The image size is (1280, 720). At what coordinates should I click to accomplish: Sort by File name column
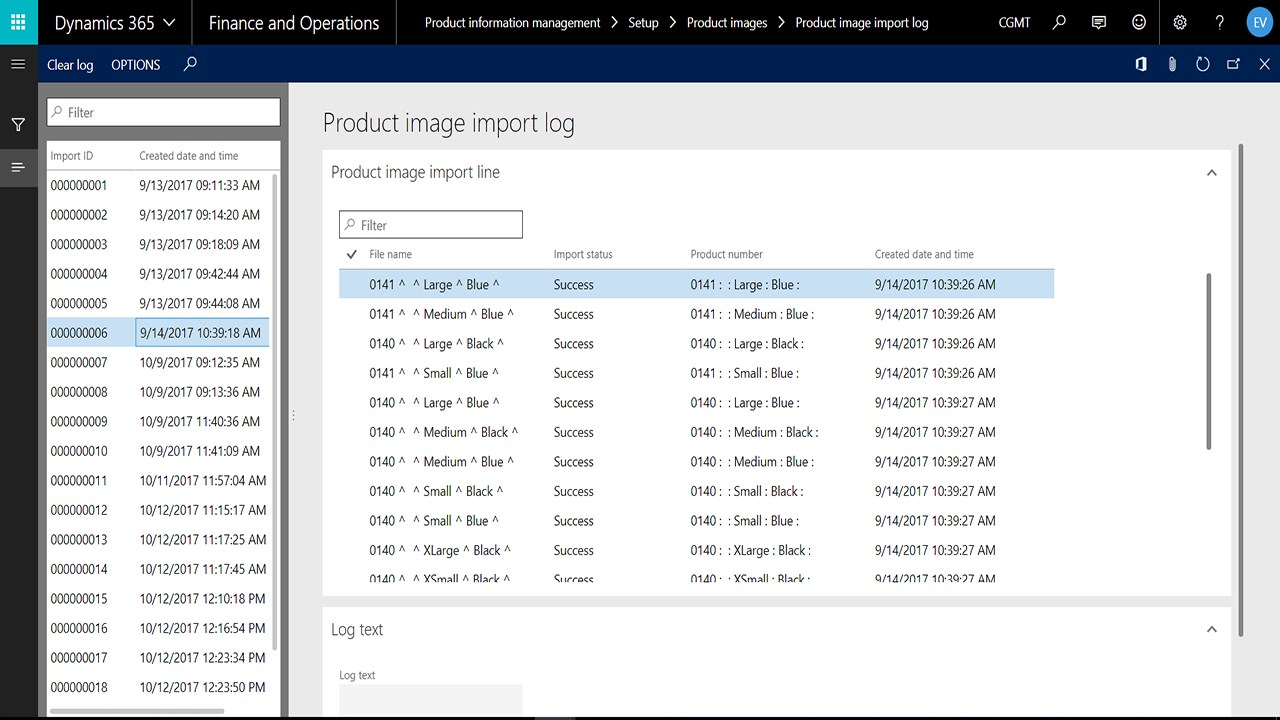tap(390, 254)
